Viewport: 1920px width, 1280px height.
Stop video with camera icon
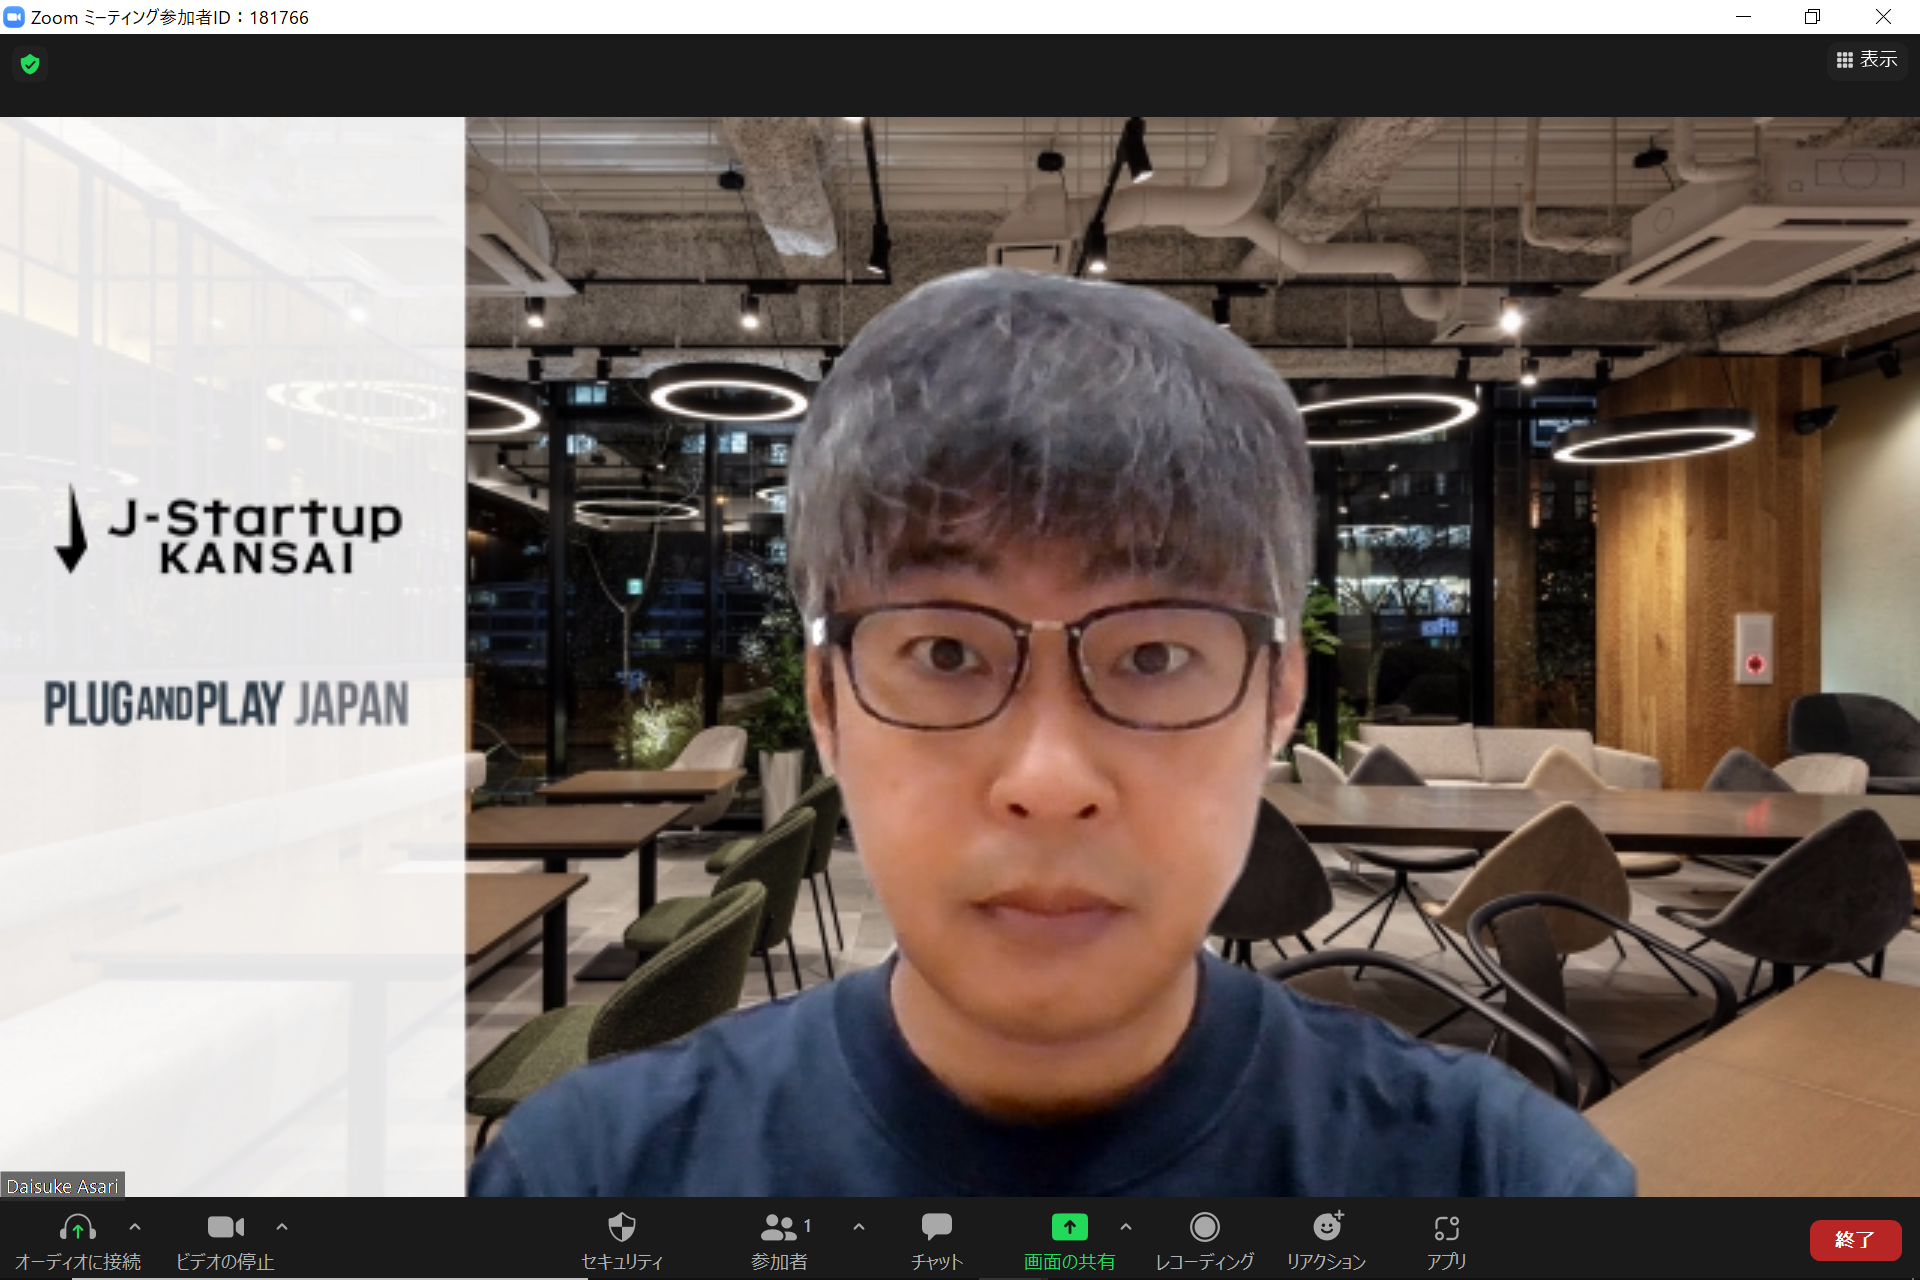(x=225, y=1227)
